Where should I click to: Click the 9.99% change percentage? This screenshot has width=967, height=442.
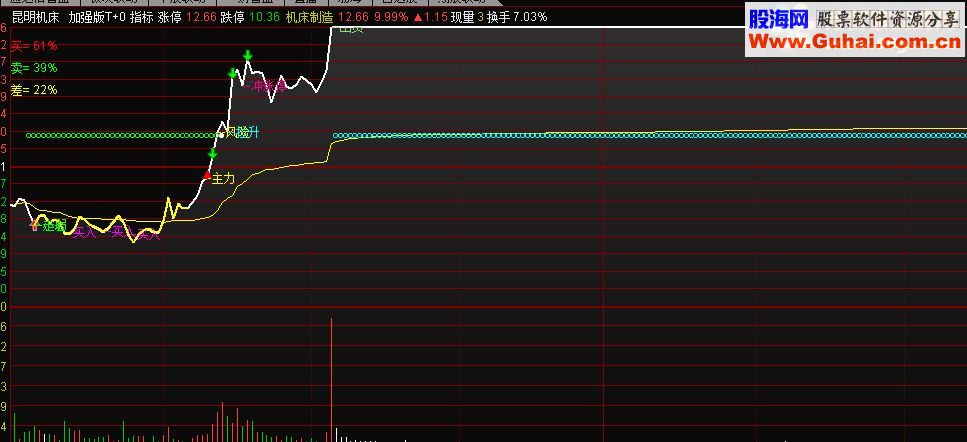pos(392,17)
